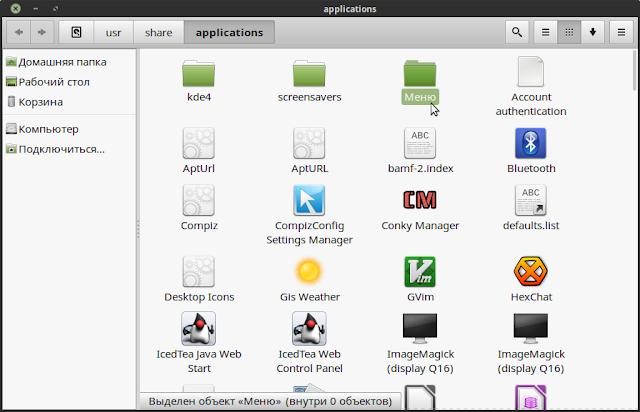The height and width of the screenshot is (412, 640).
Task: Open the root filesystem path button
Action: (x=76, y=32)
